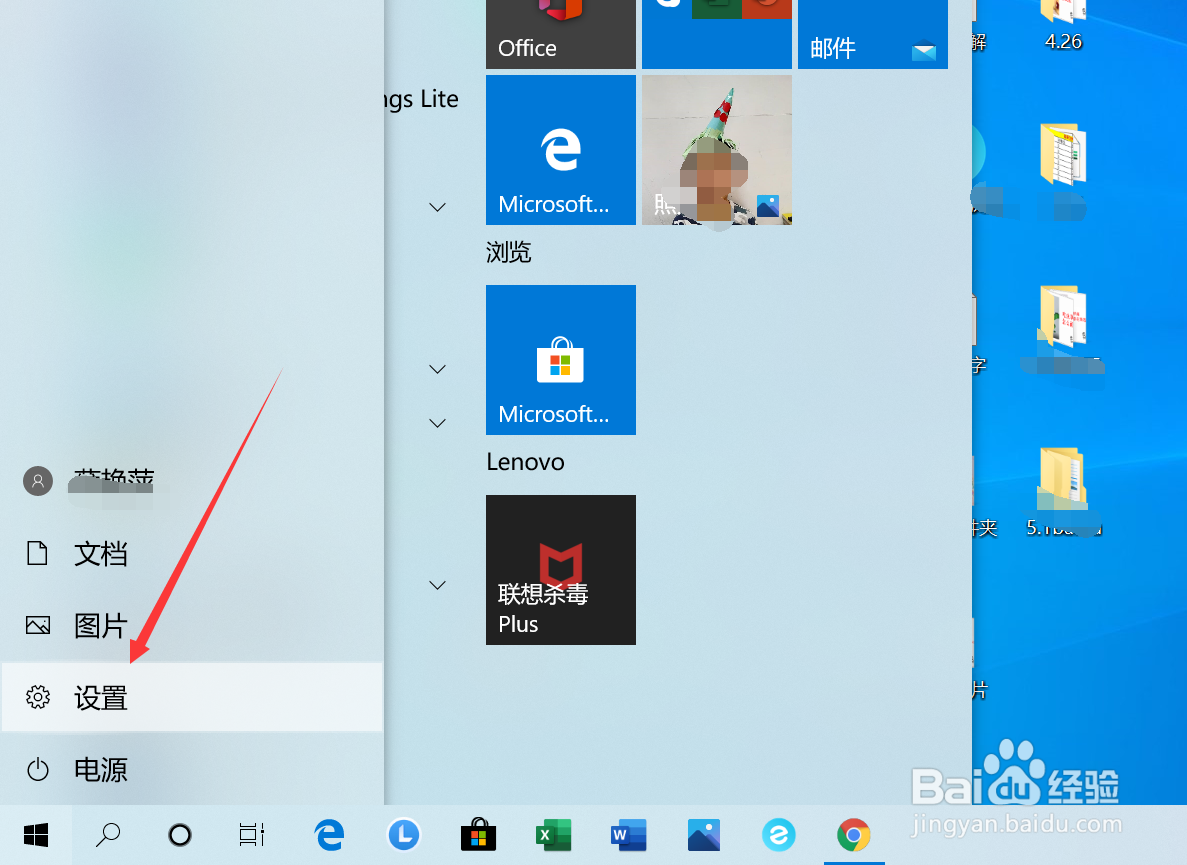Open the Power (电源) menu
The width and height of the screenshot is (1187, 865).
tap(192, 770)
